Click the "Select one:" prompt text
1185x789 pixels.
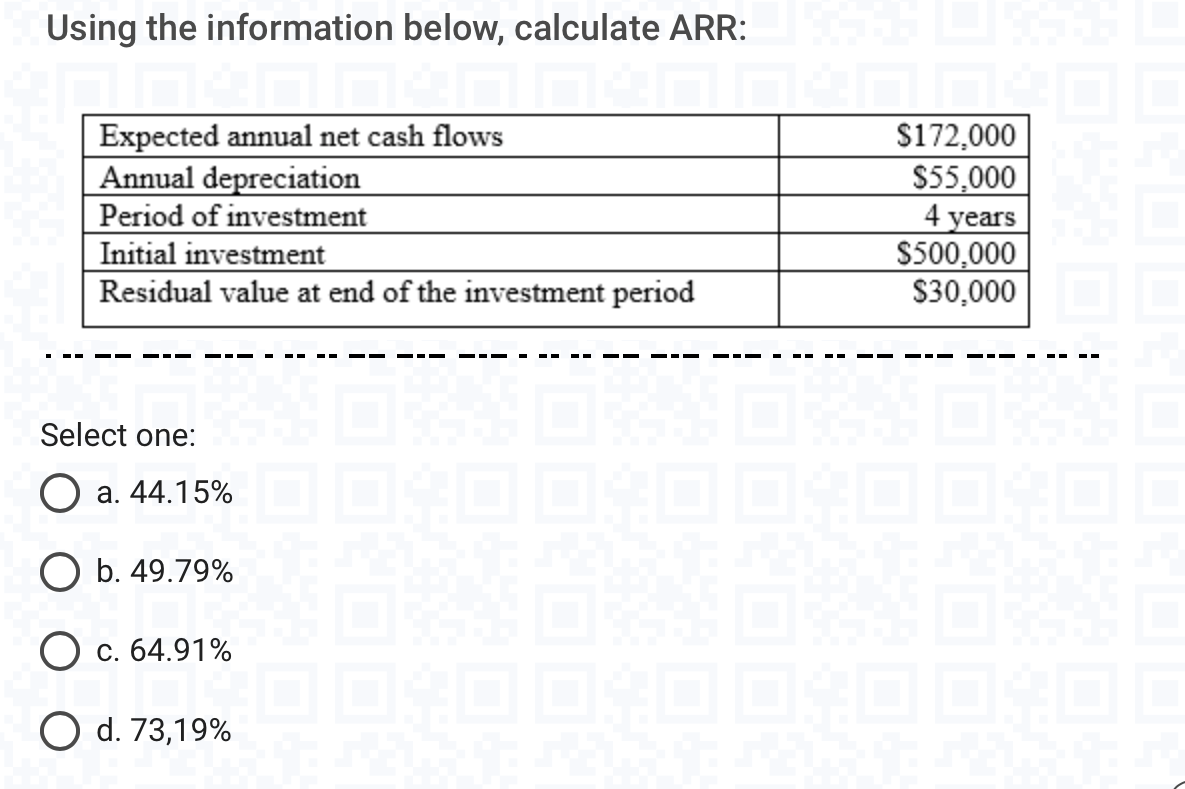(x=117, y=435)
